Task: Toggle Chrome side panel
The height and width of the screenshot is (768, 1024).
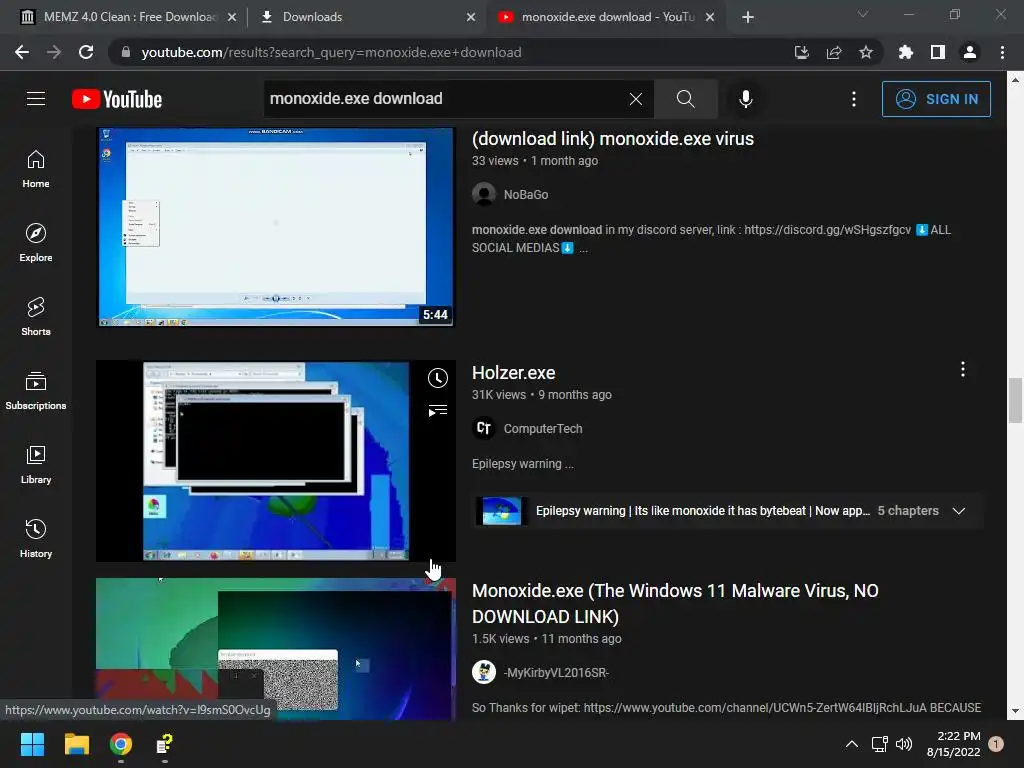Action: click(x=938, y=52)
